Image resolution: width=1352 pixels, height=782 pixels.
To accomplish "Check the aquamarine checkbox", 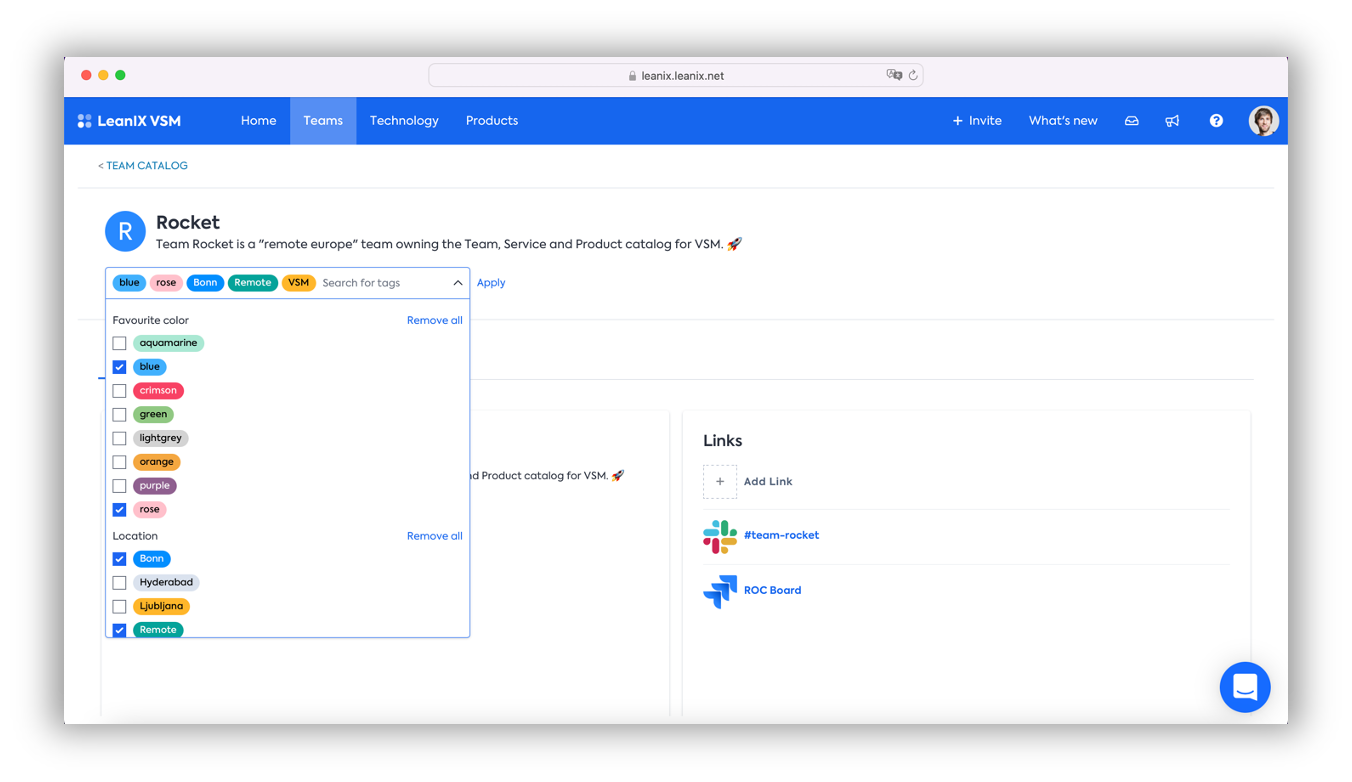I will (120, 343).
